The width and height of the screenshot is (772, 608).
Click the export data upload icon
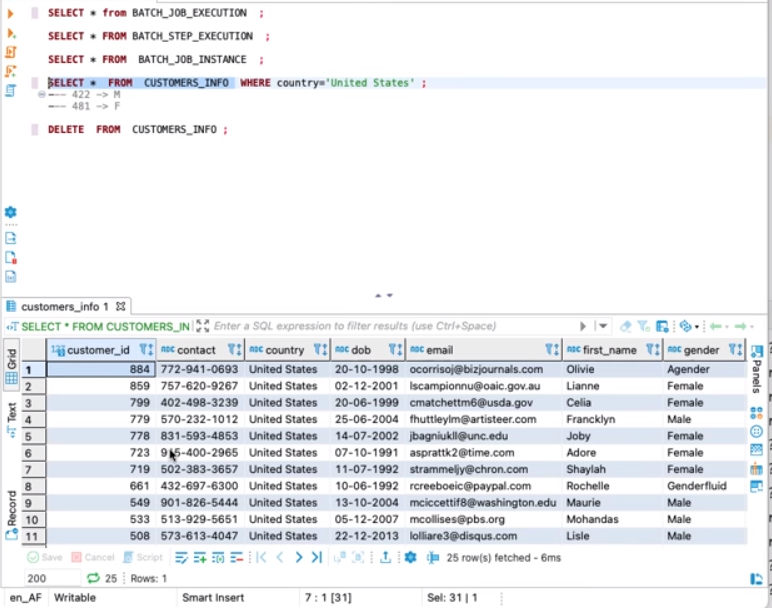[x=386, y=557]
